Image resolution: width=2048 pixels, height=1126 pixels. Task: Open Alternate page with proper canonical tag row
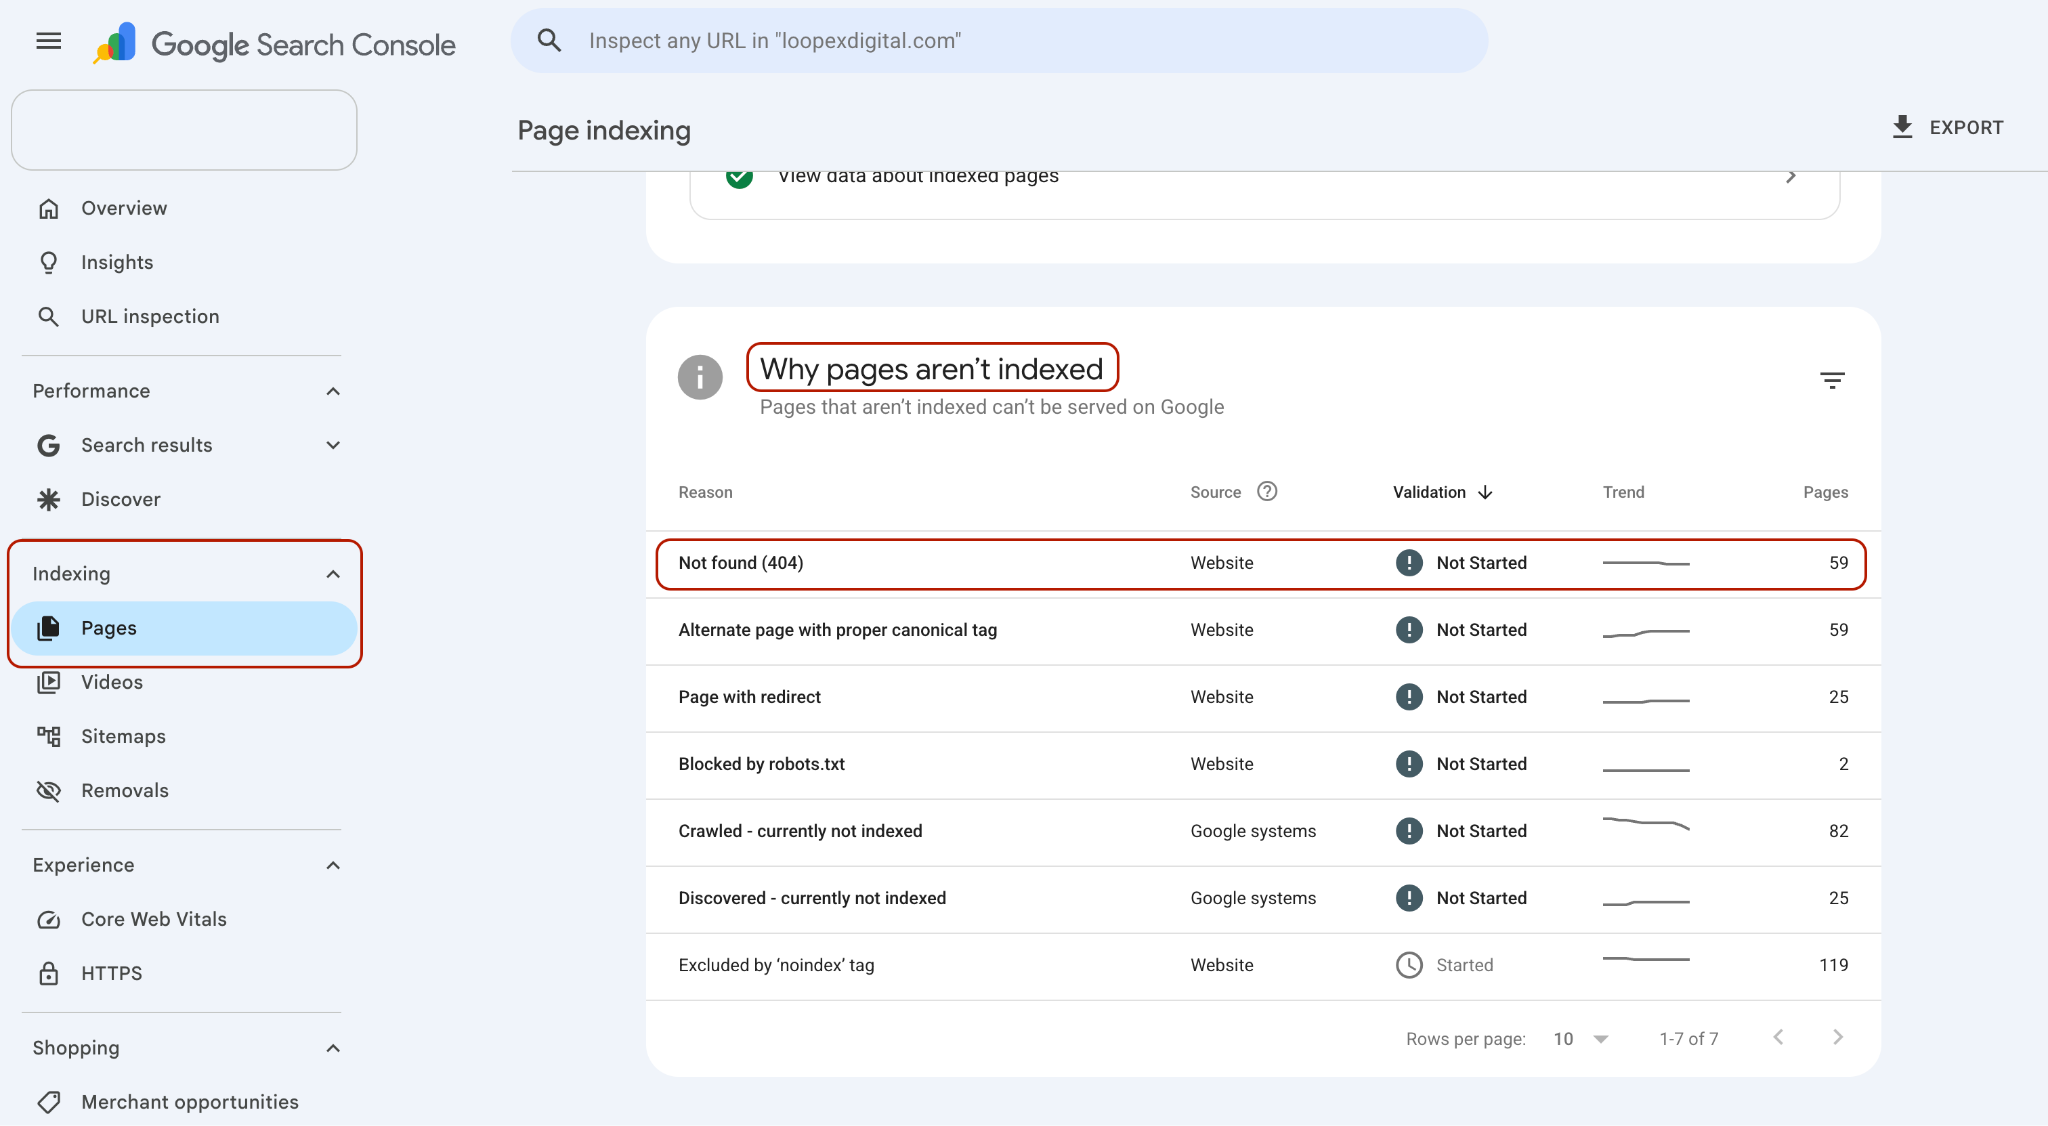click(x=1263, y=630)
